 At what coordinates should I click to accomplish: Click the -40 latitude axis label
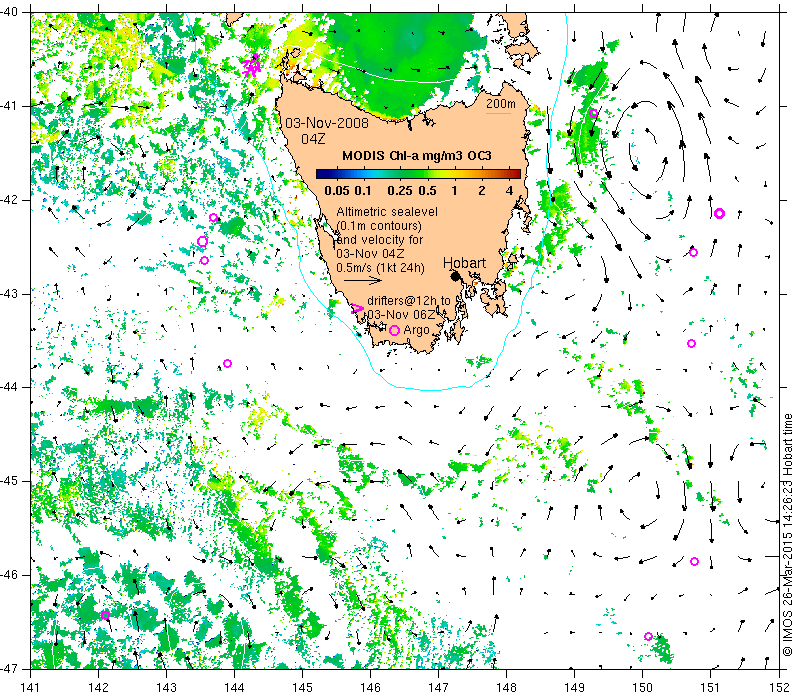11,11
